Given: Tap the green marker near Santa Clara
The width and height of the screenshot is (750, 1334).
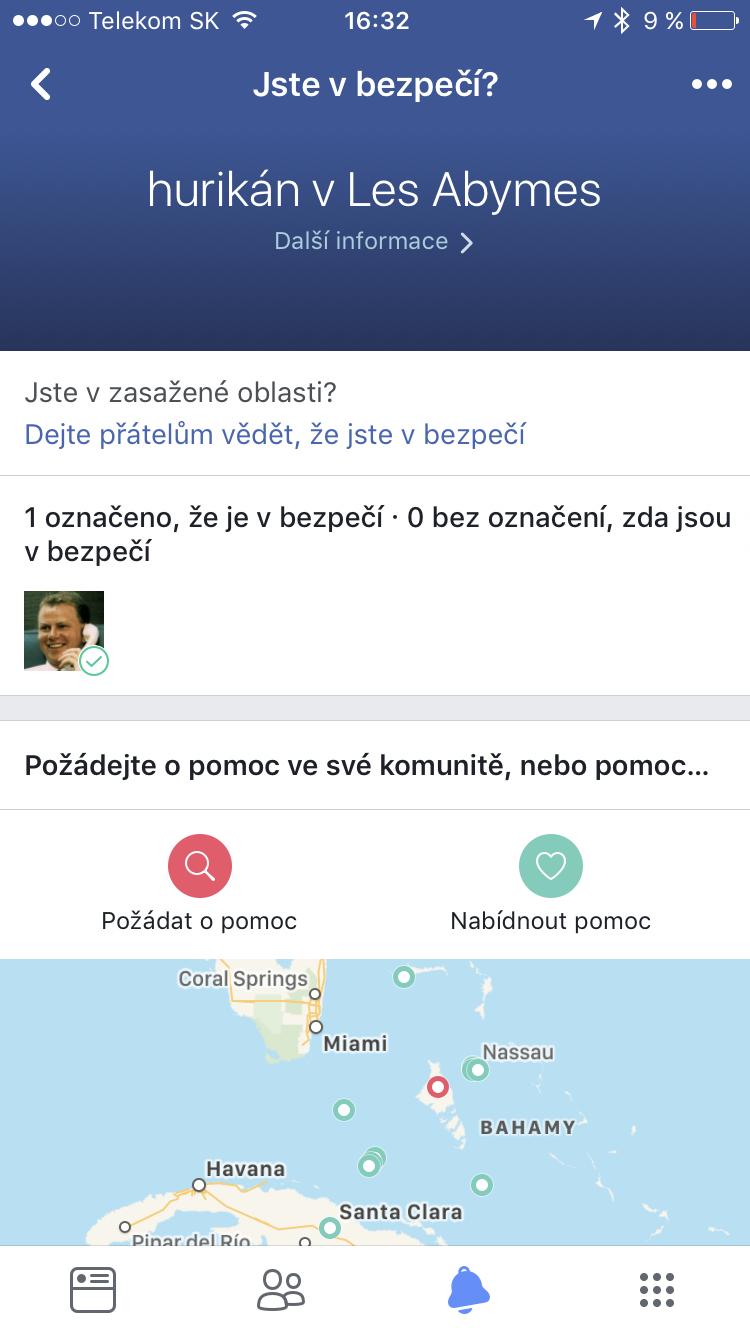Looking at the screenshot, I should click(329, 1227).
